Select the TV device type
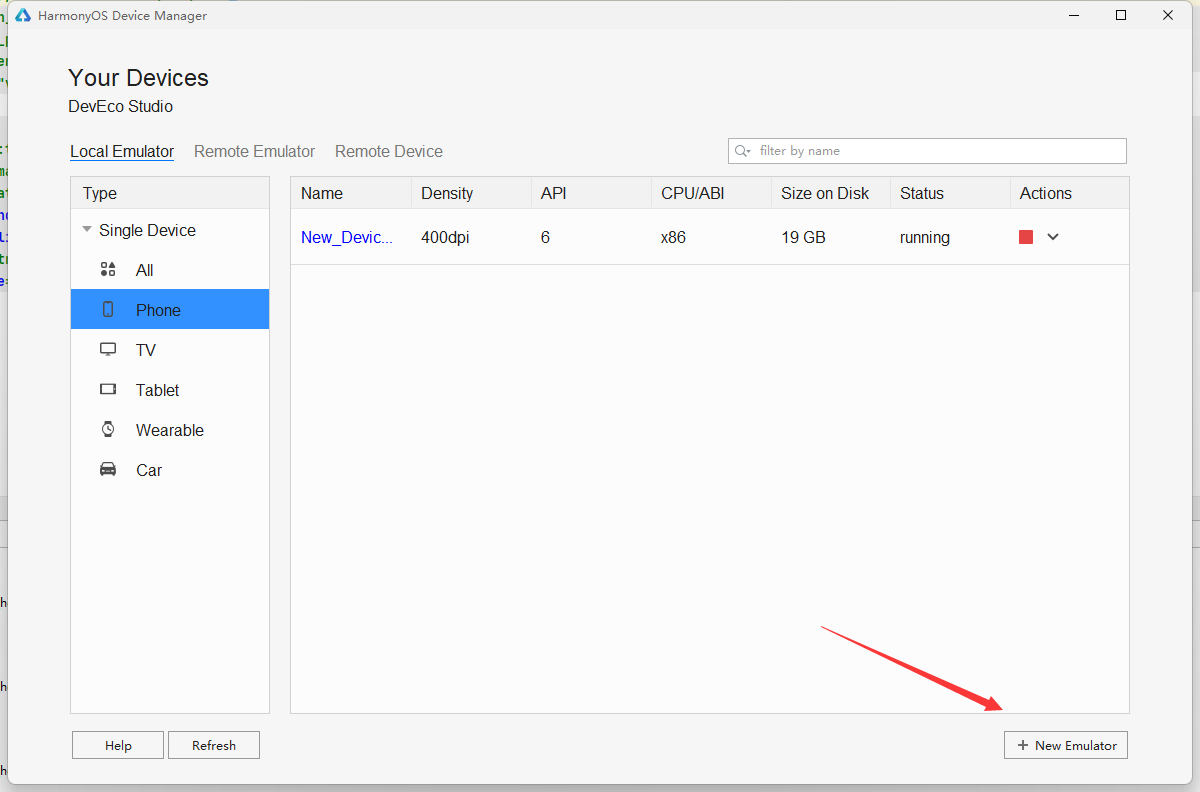The image size is (1200, 792). (170, 350)
